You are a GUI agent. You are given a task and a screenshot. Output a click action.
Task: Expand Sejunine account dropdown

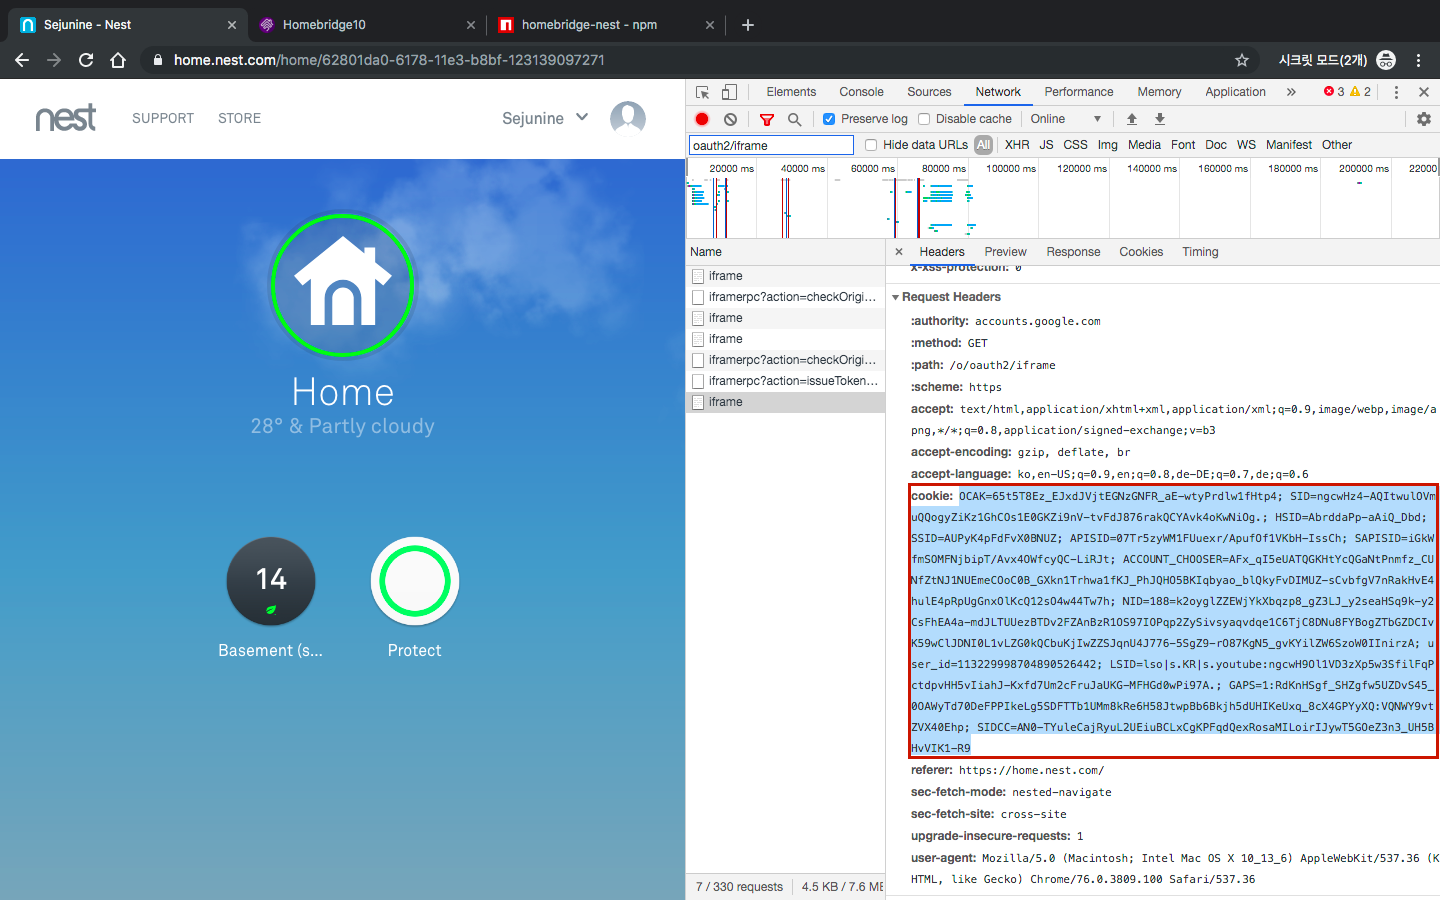545,118
